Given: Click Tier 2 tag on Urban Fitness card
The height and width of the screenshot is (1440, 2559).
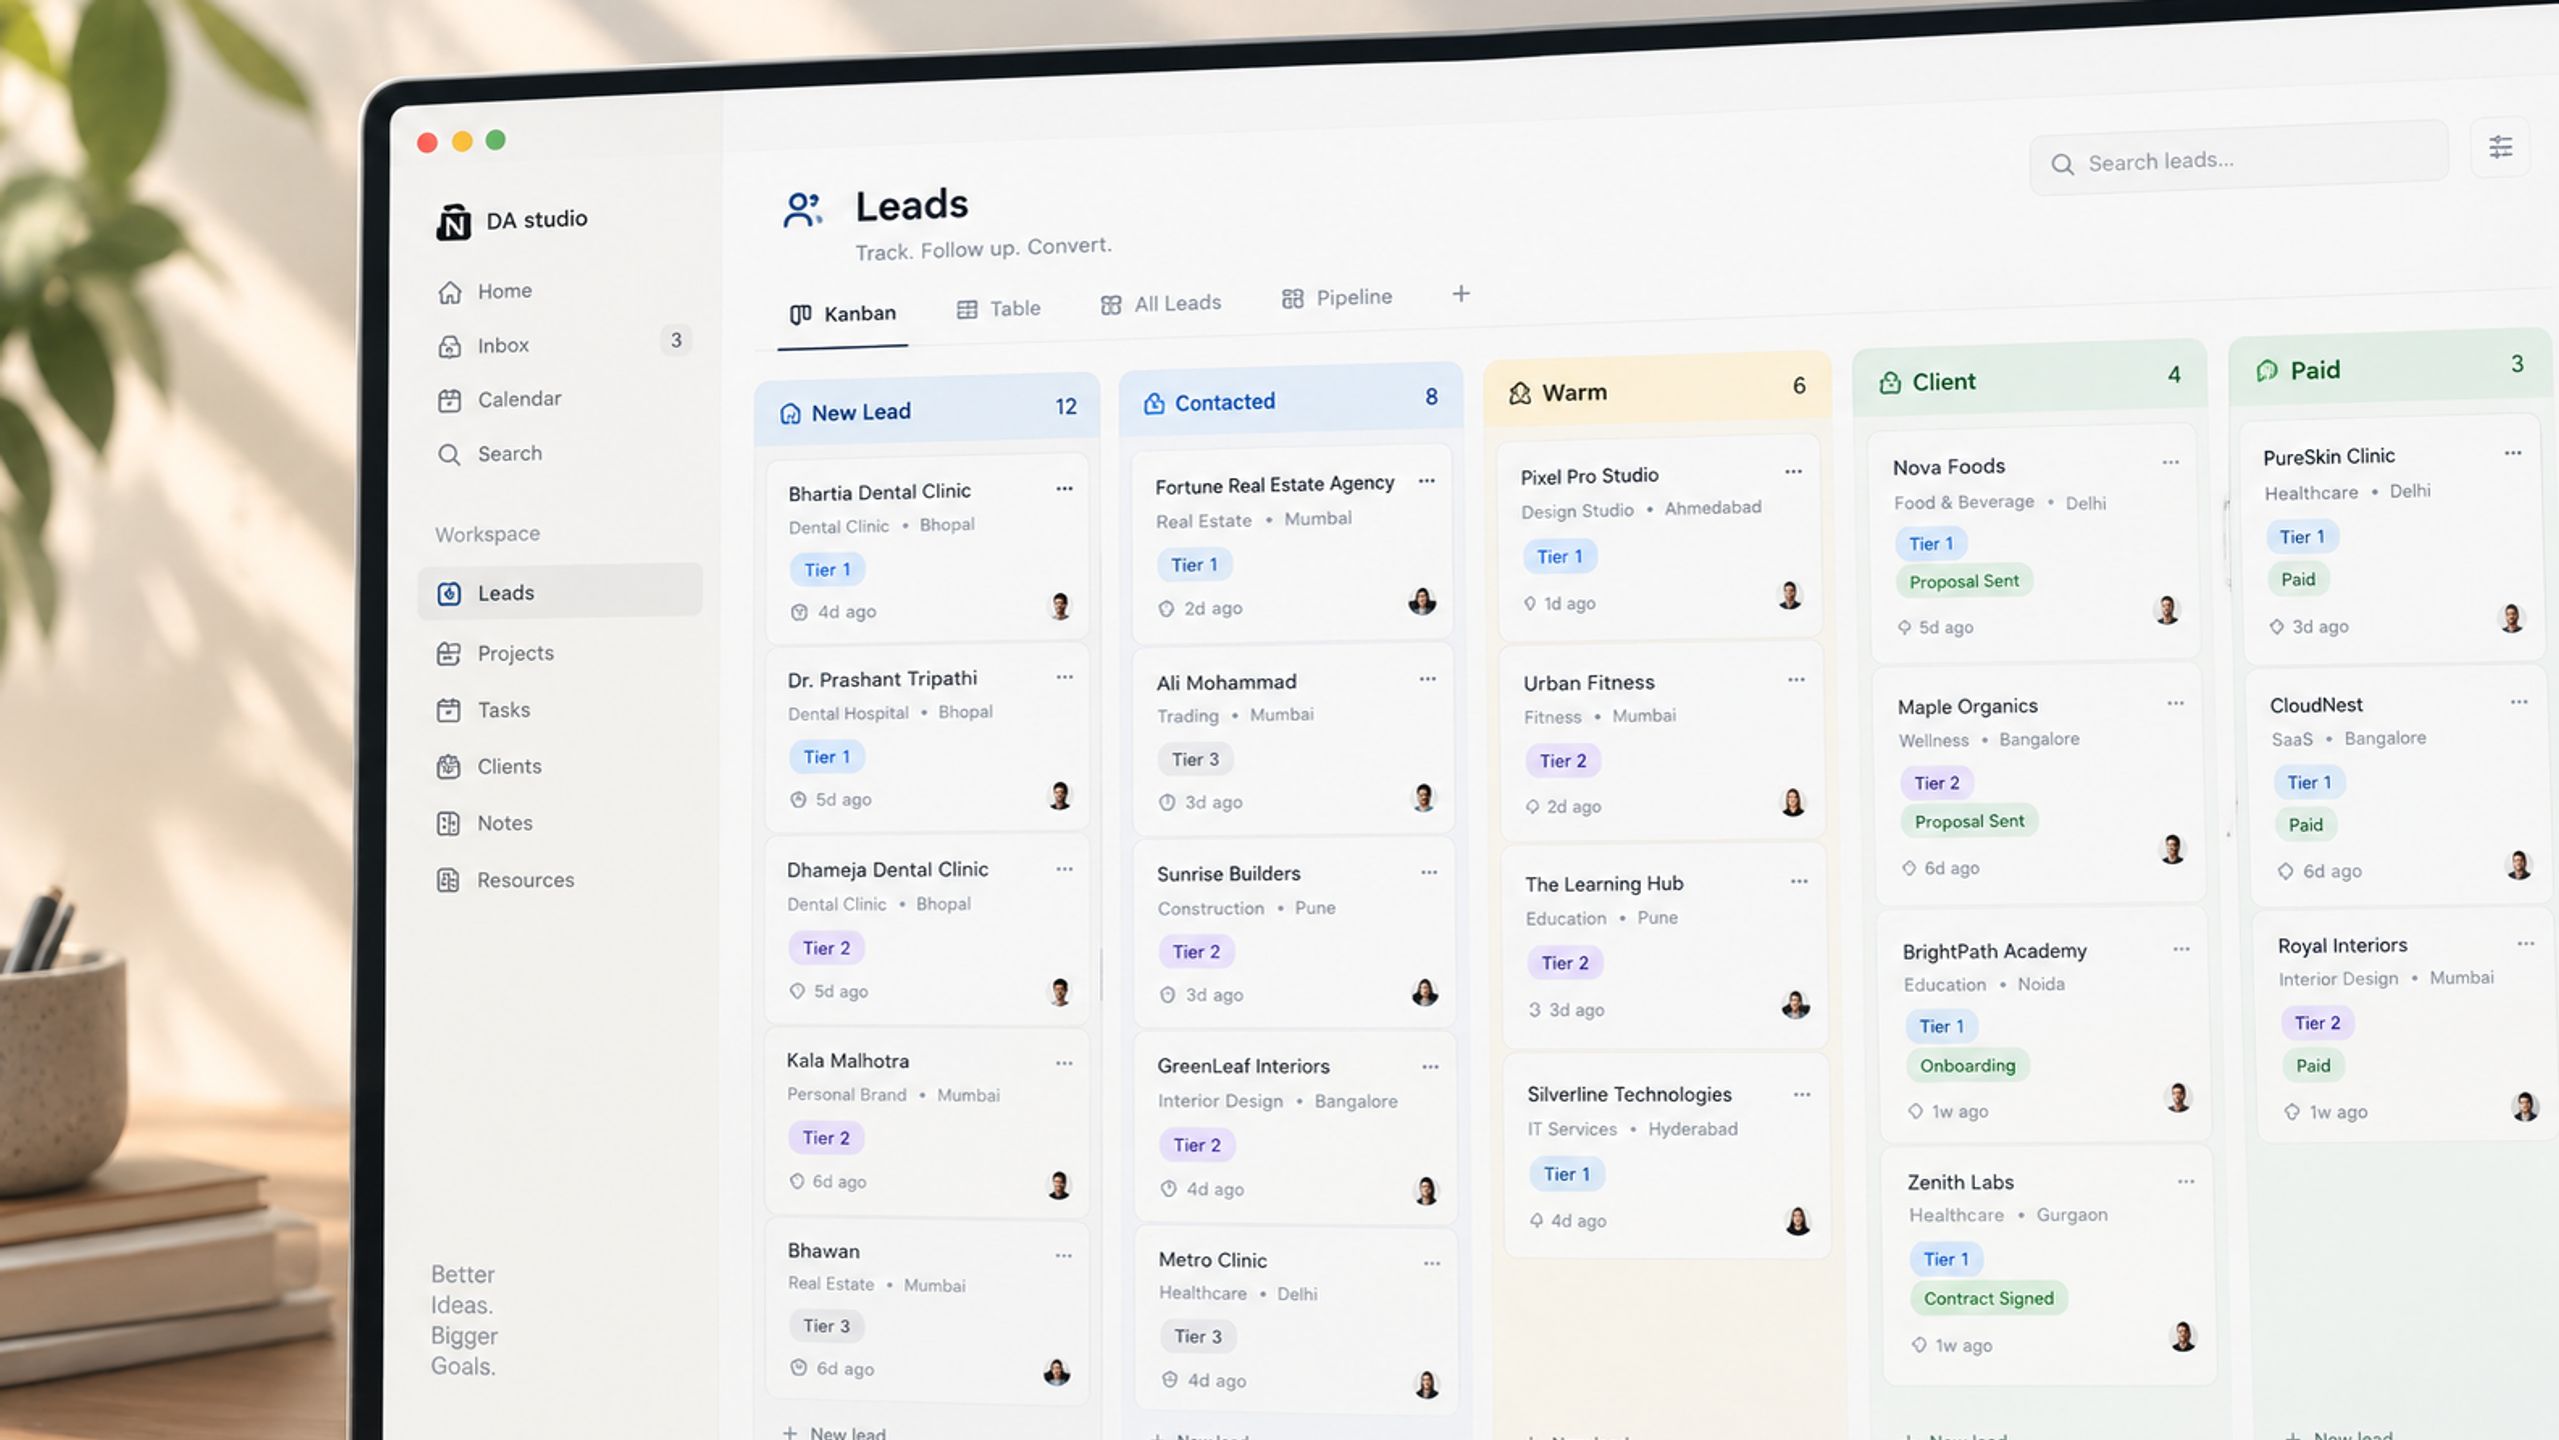Looking at the screenshot, I should (x=1562, y=761).
